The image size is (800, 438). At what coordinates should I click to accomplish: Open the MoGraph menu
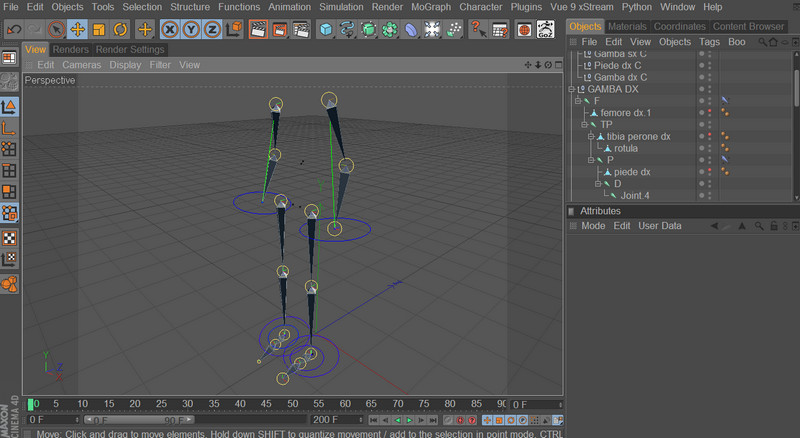coord(430,7)
